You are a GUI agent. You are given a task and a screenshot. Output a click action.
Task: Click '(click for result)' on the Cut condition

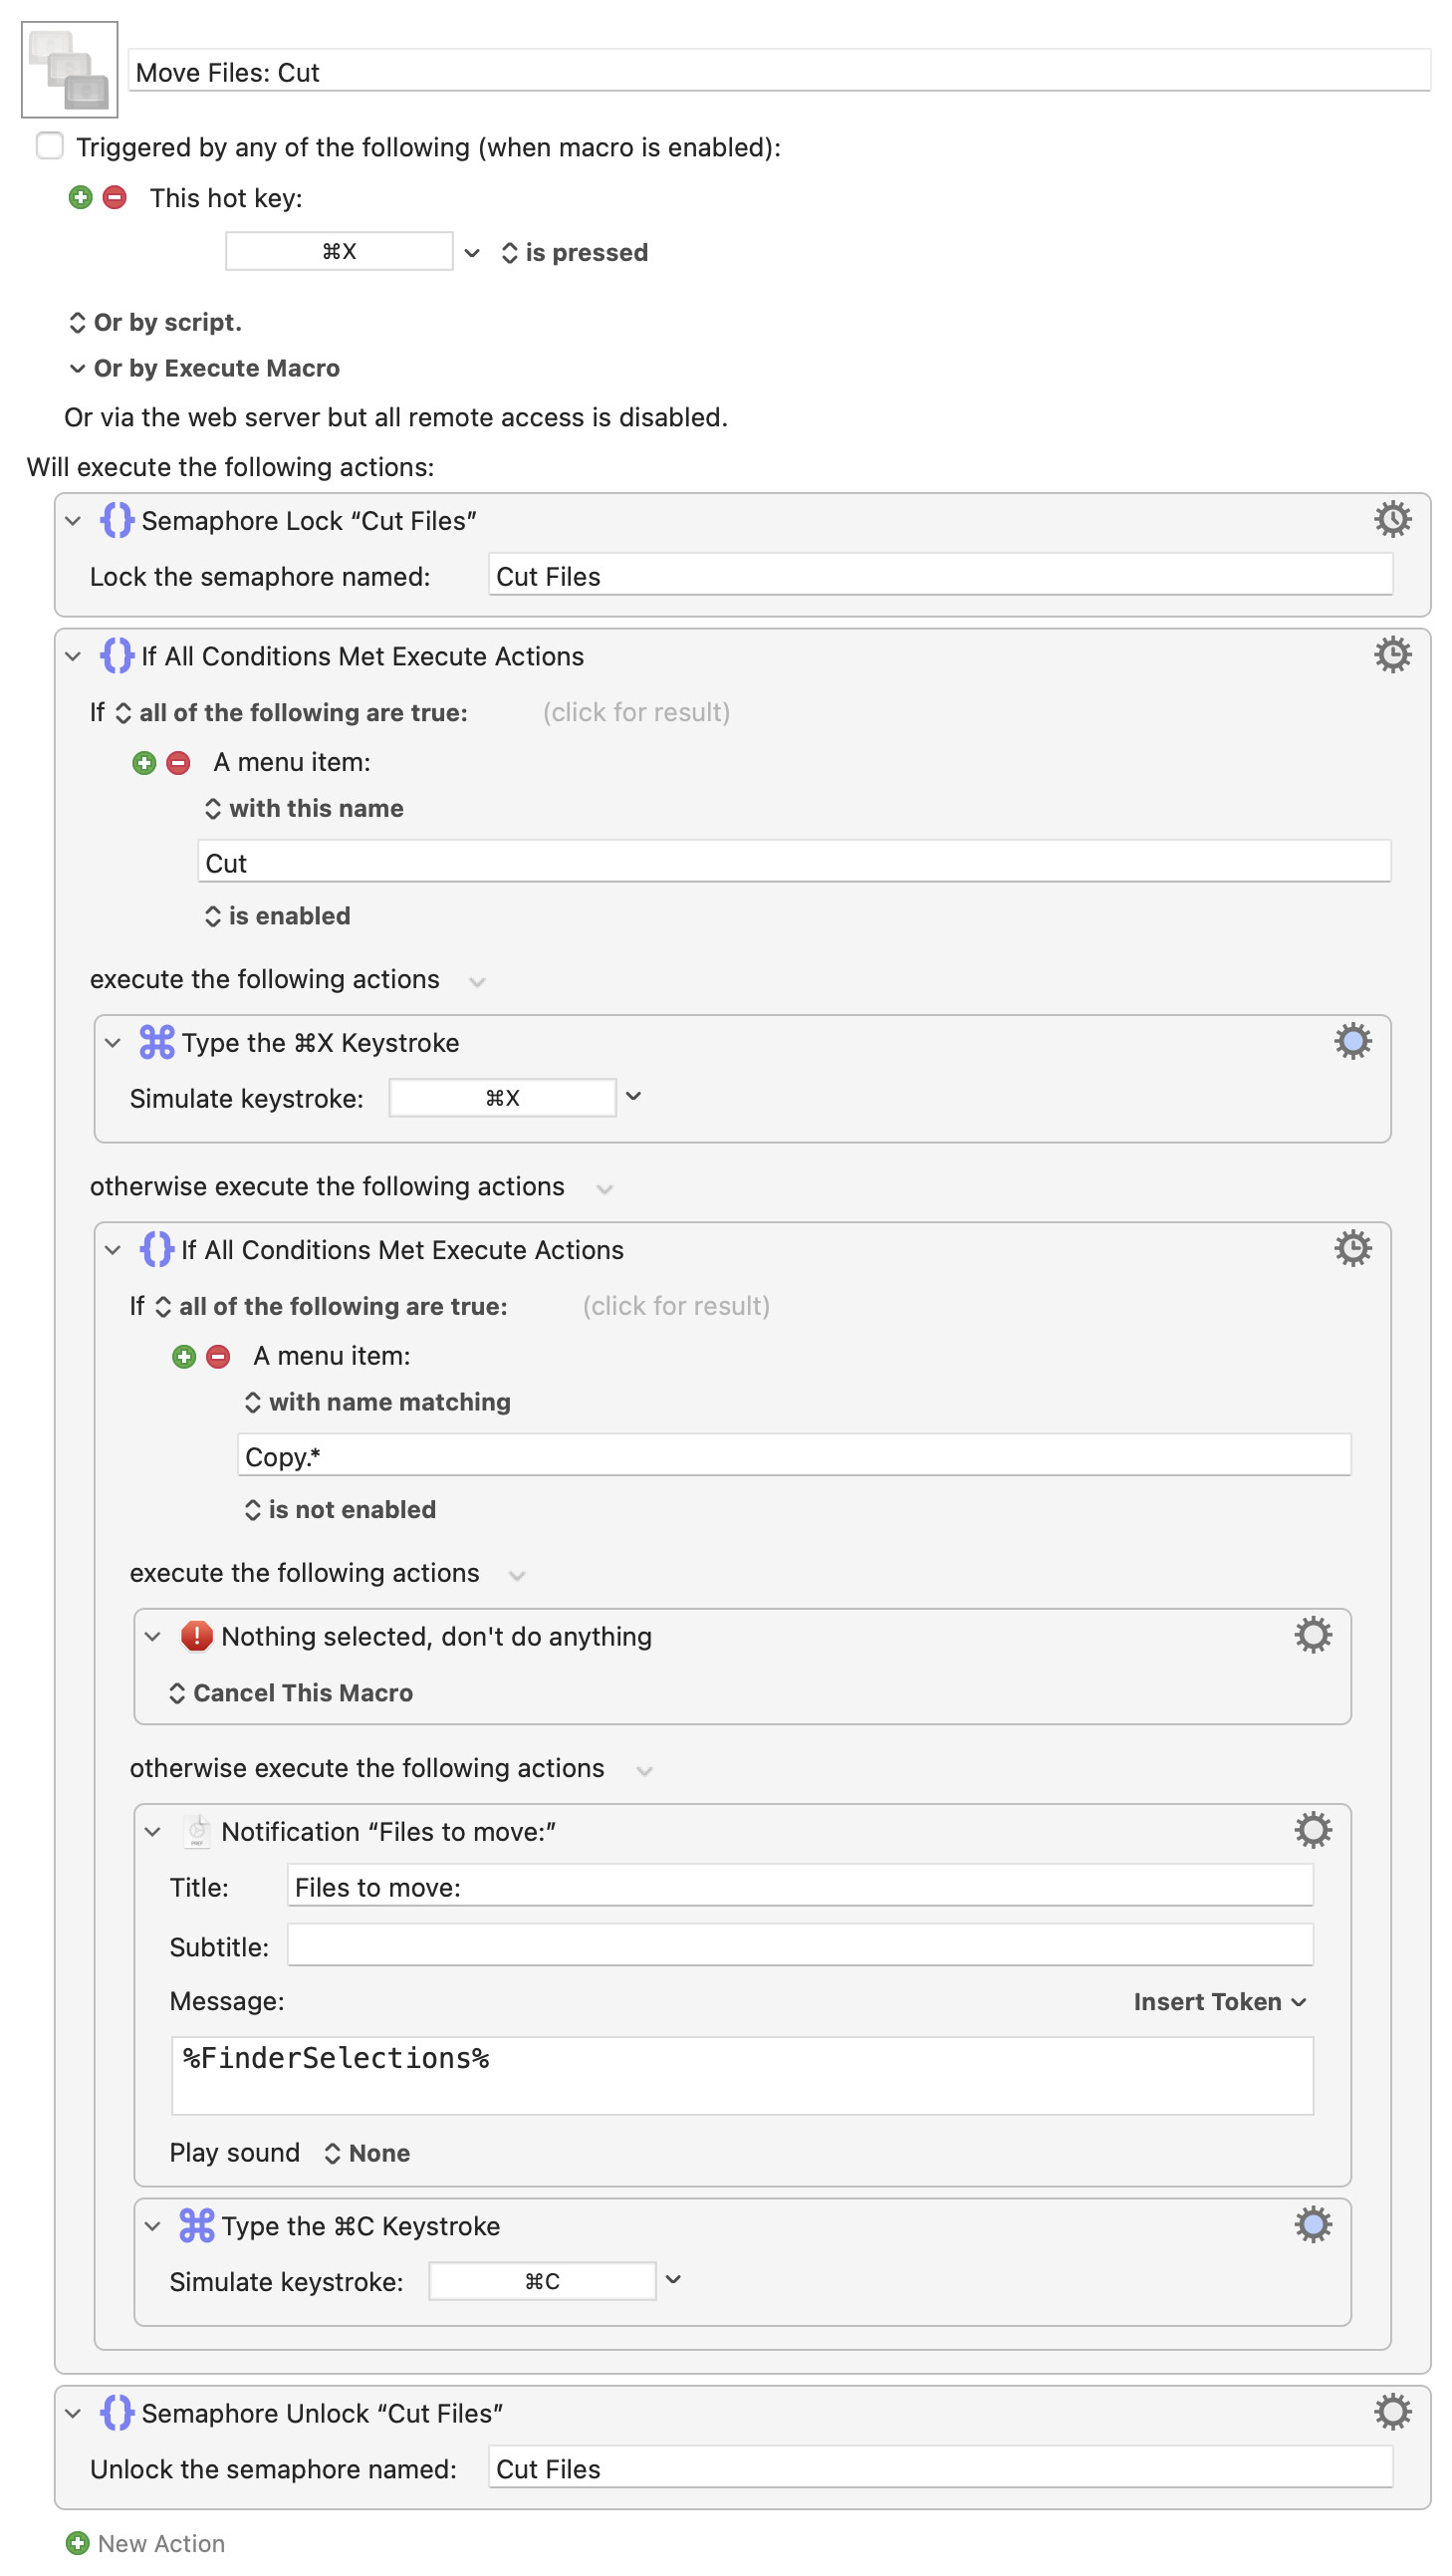636,712
